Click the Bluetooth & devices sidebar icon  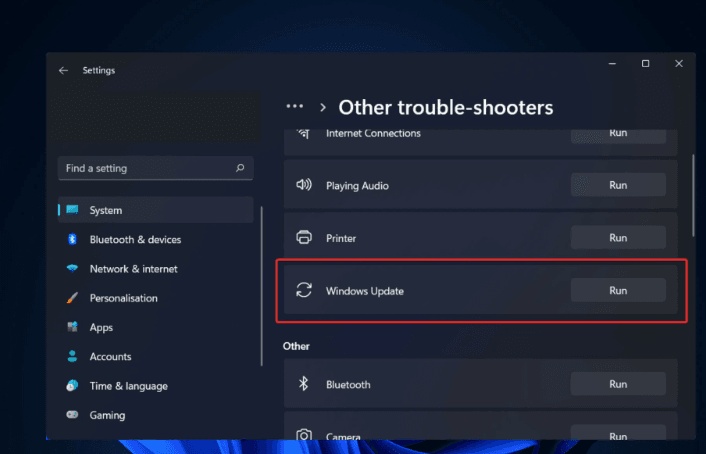[72, 239]
